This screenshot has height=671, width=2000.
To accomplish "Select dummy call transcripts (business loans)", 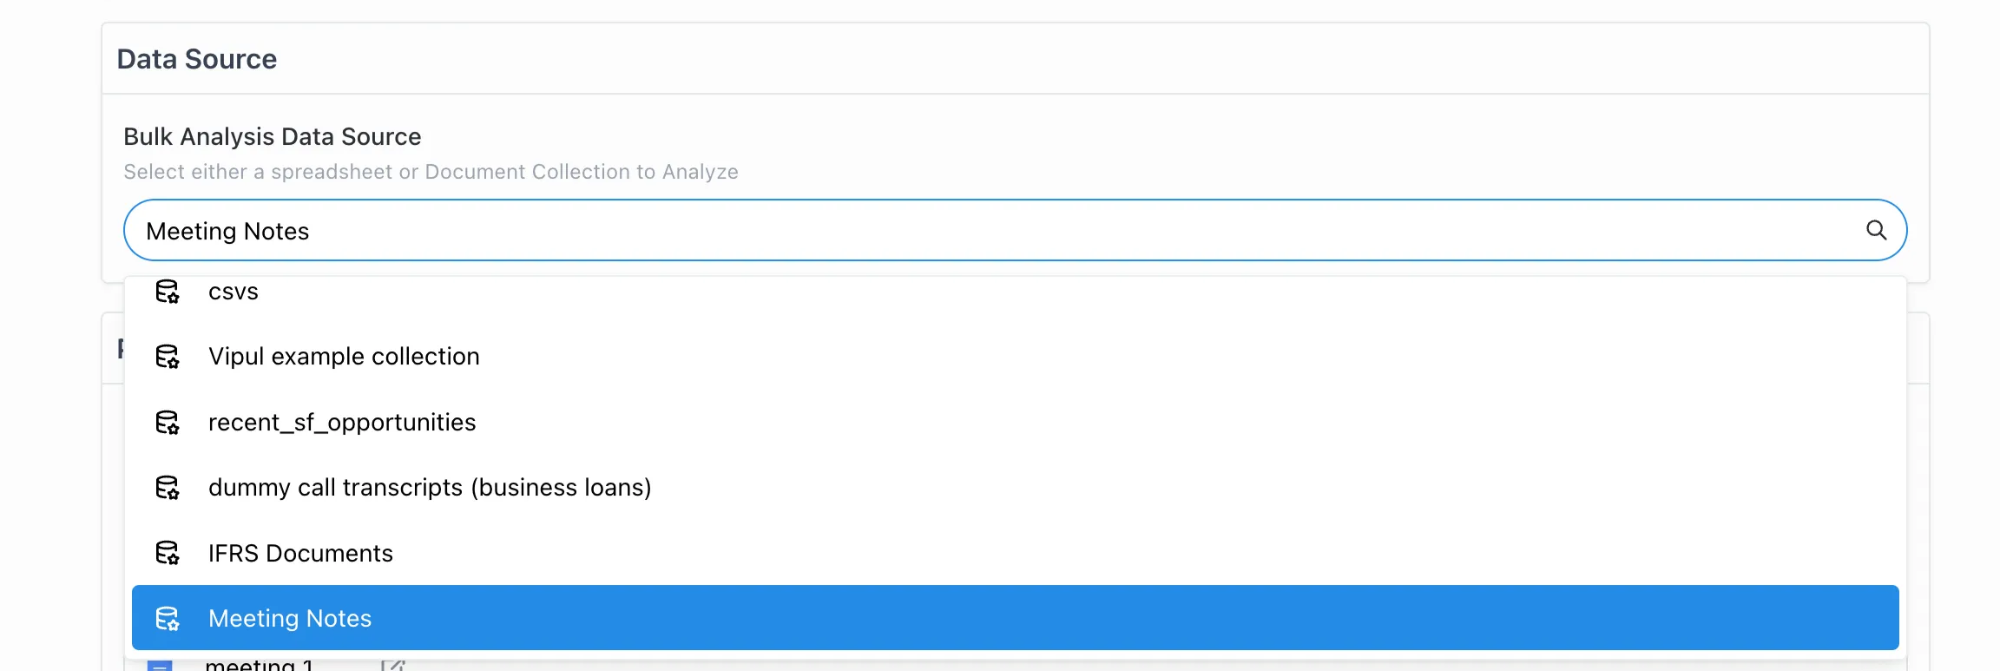I will 429,488.
